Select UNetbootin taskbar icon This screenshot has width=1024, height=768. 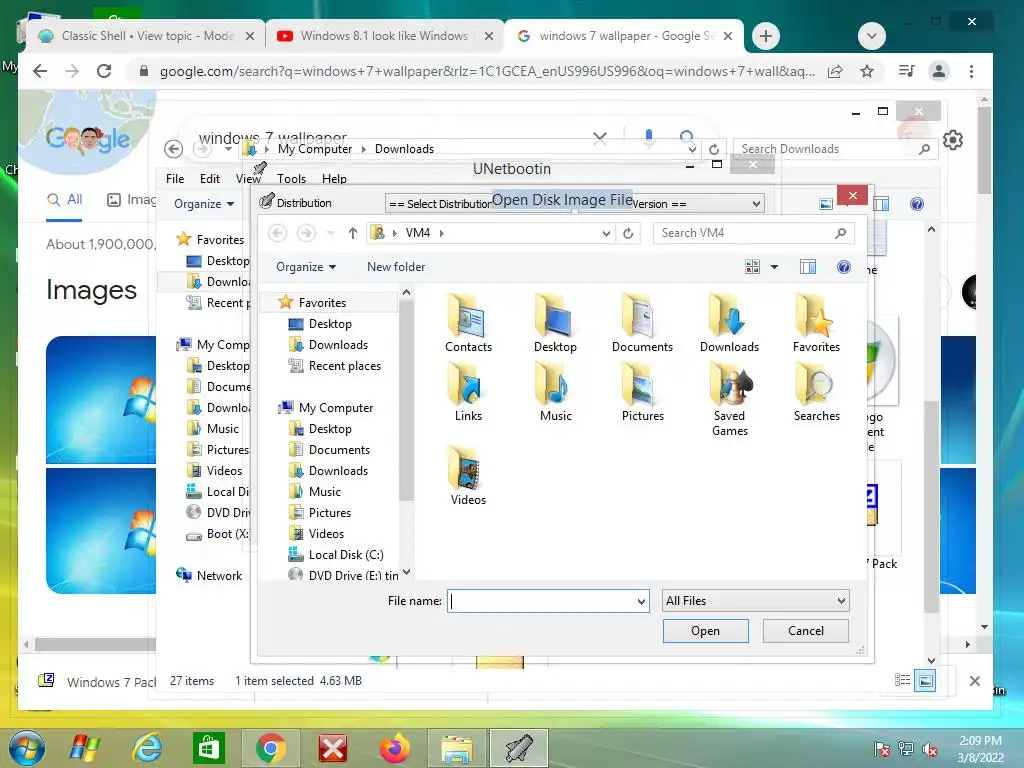pos(520,748)
